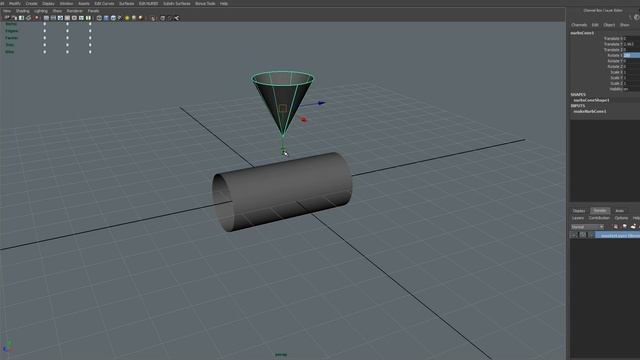Image resolution: width=640 pixels, height=360 pixels.
Task: Click the third layer icon right of Normal dropdown
Action: [633, 227]
